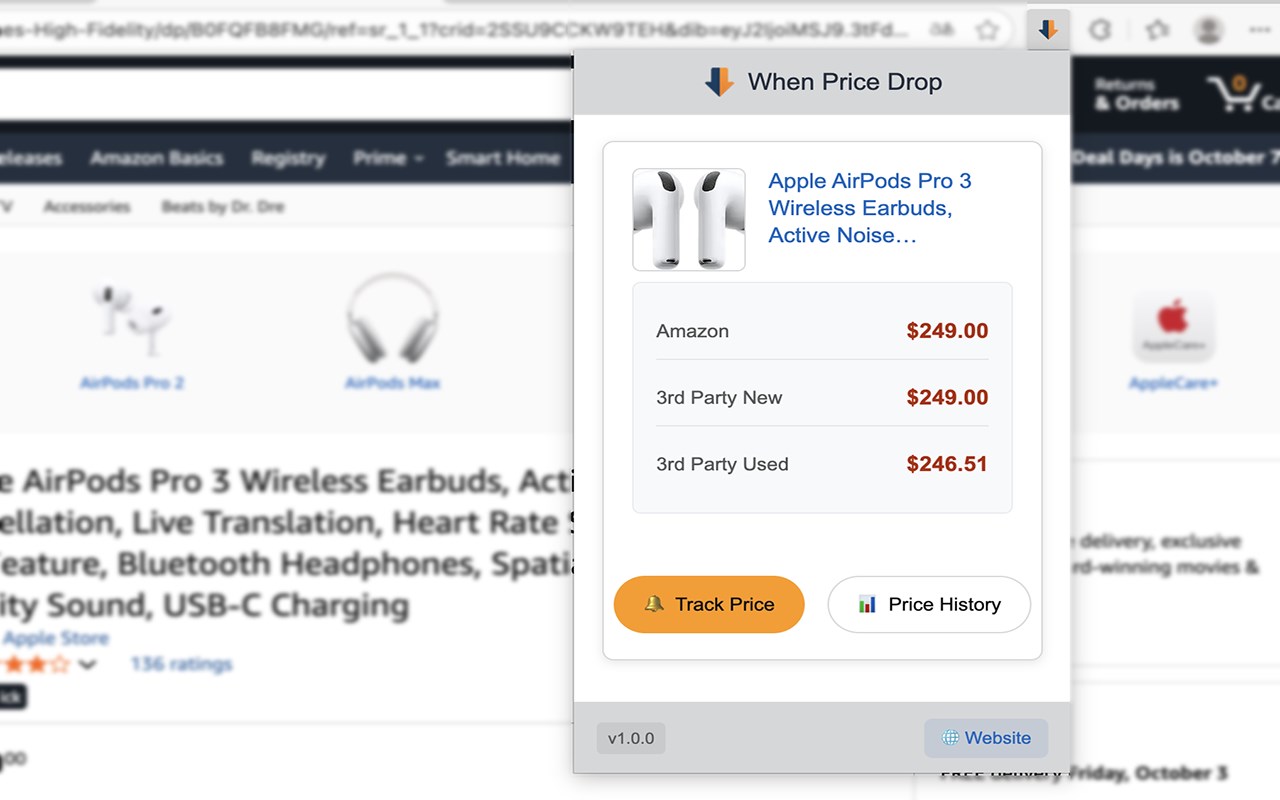Viewport: 1280px width, 800px height.
Task: Bookmark this page using the star icon
Action: (988, 30)
